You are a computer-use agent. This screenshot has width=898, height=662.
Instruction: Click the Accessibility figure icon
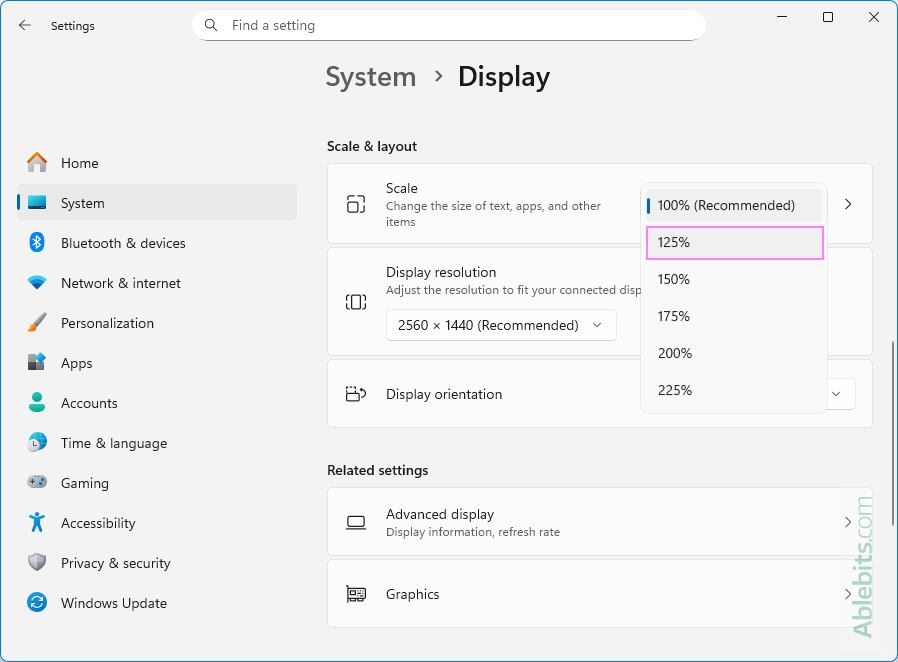point(37,522)
